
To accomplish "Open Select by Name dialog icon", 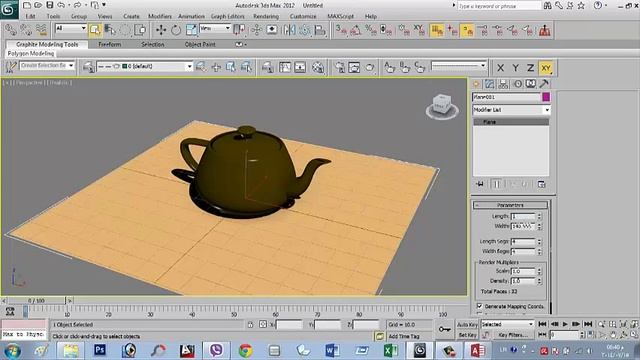I will click(110, 30).
